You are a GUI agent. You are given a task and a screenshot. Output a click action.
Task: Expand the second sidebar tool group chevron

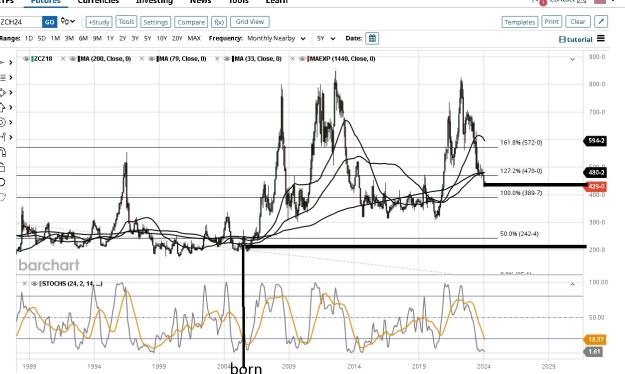[x=10, y=77]
